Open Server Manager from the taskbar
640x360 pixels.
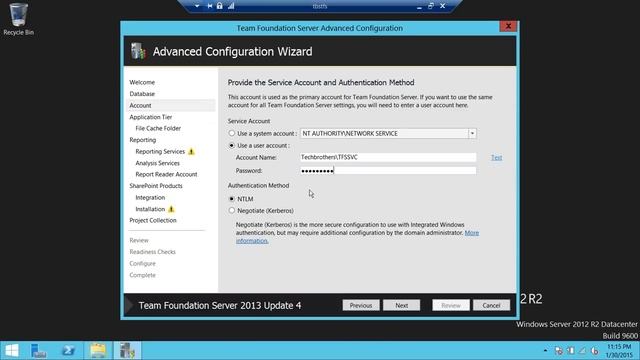[39, 351]
